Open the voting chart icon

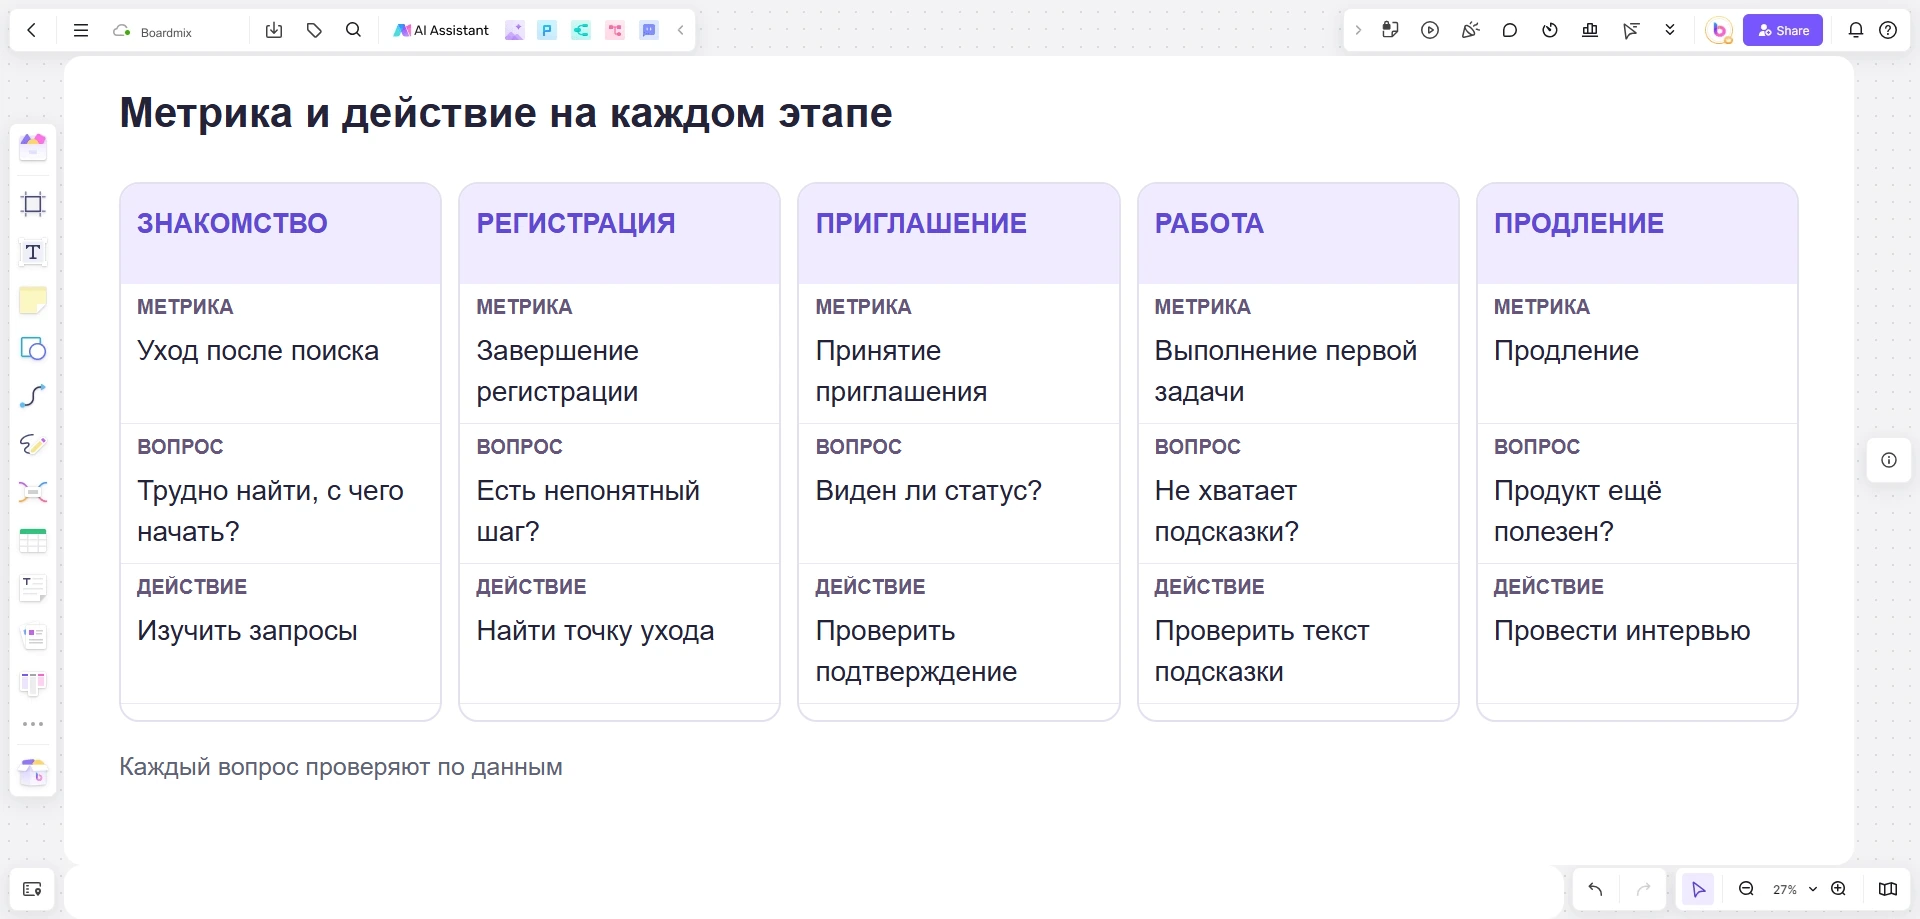click(1590, 30)
